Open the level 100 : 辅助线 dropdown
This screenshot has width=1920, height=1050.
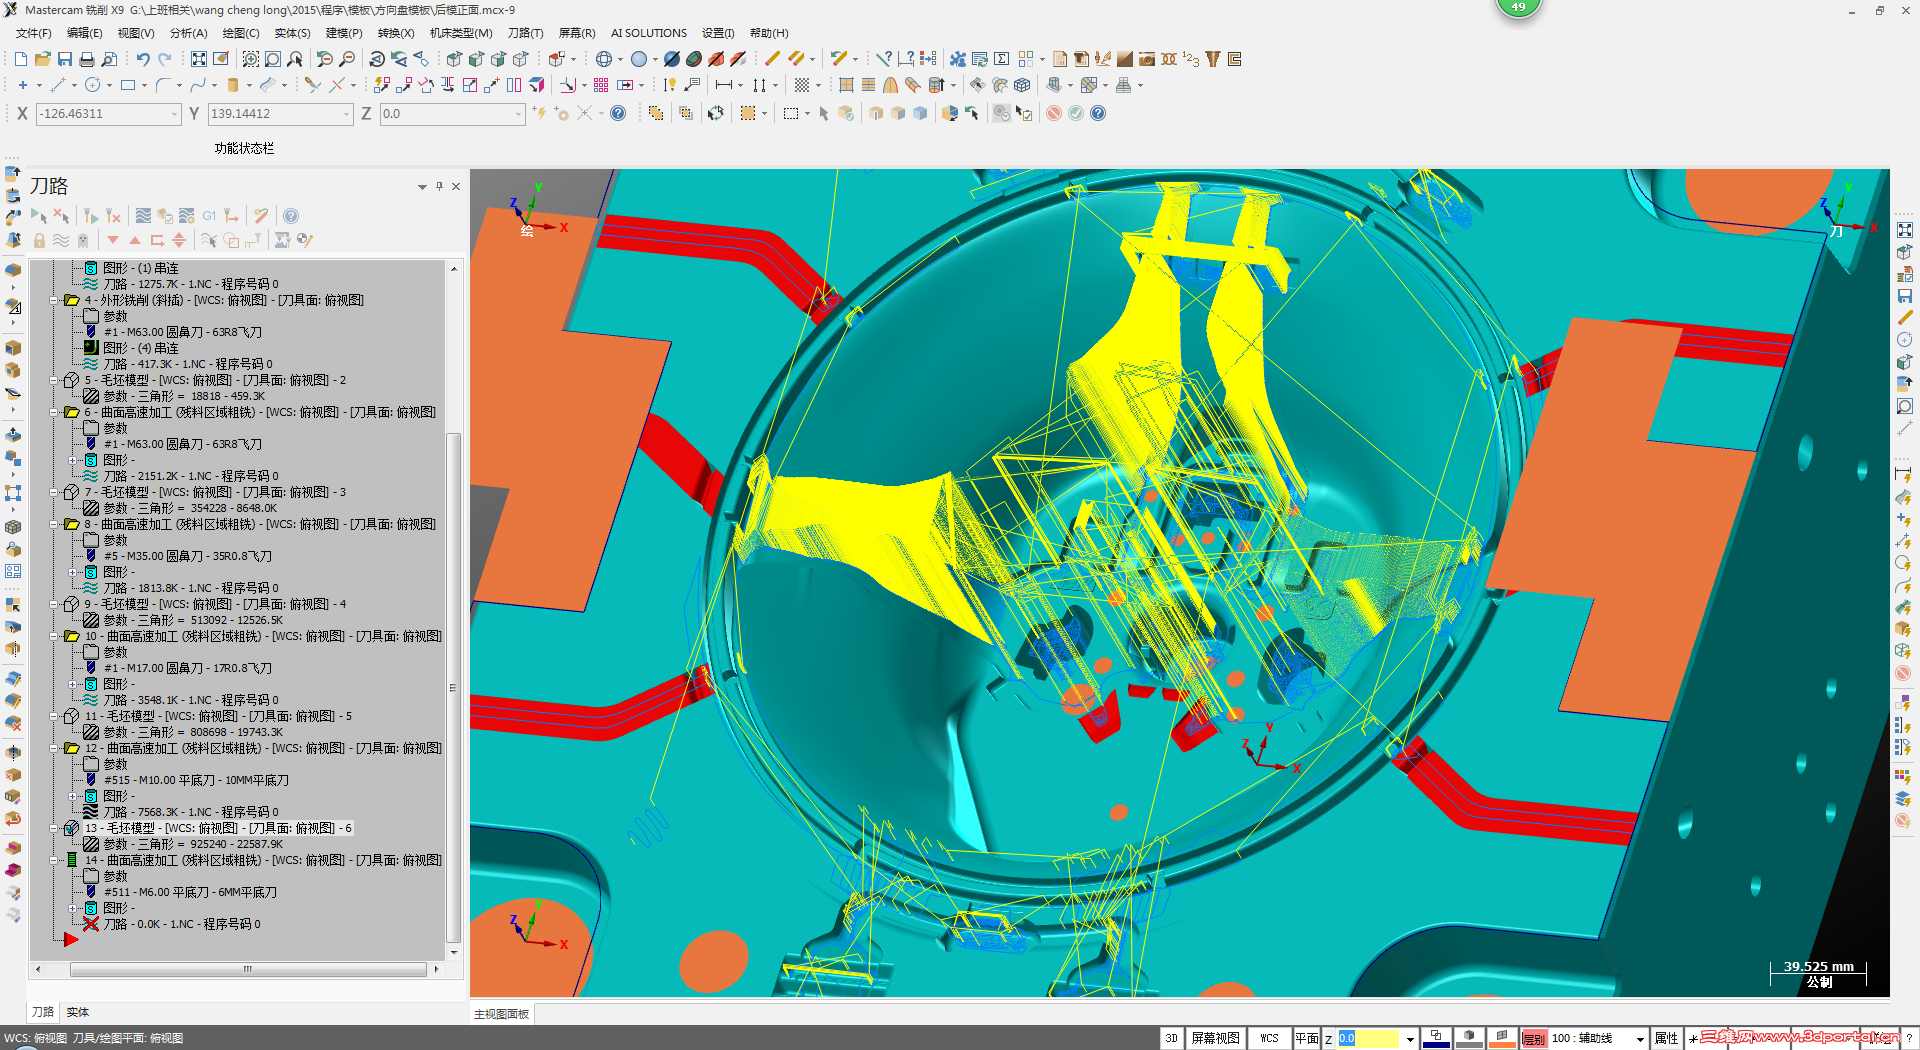tap(1640, 1038)
